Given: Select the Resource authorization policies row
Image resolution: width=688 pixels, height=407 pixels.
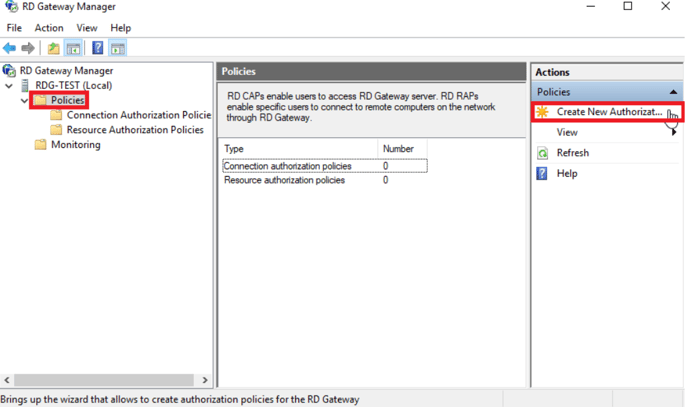Looking at the screenshot, I should [x=325, y=180].
